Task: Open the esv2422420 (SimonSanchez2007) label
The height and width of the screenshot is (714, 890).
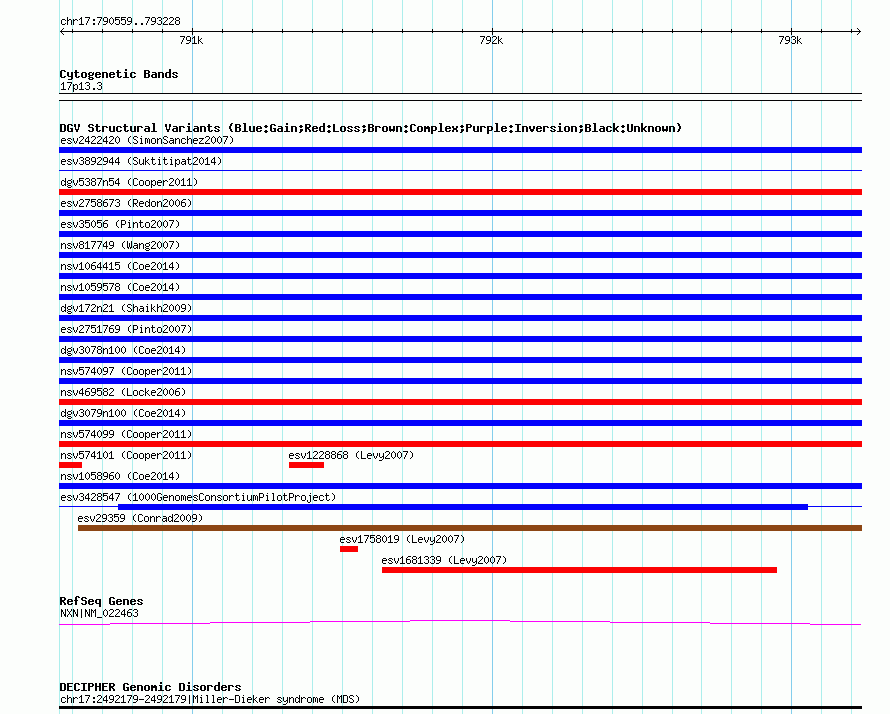Action: pyautogui.click(x=147, y=140)
